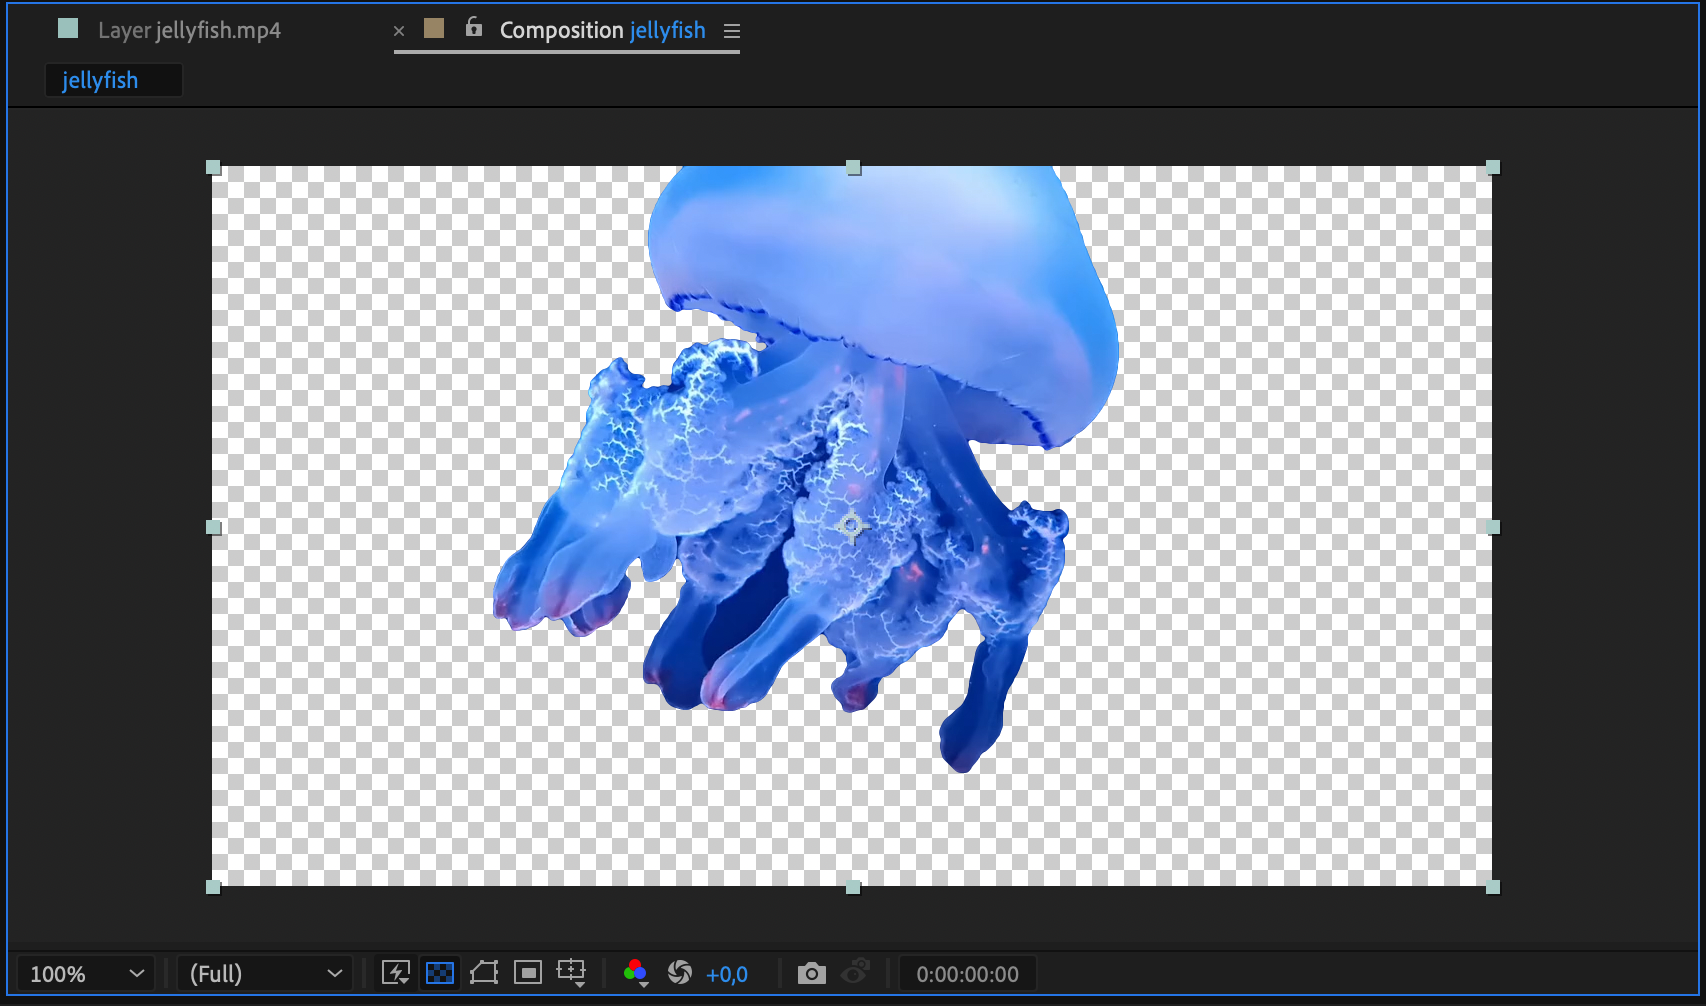This screenshot has width=1706, height=1006.
Task: Click the jellyfish breadcrumb button
Action: pyautogui.click(x=101, y=80)
